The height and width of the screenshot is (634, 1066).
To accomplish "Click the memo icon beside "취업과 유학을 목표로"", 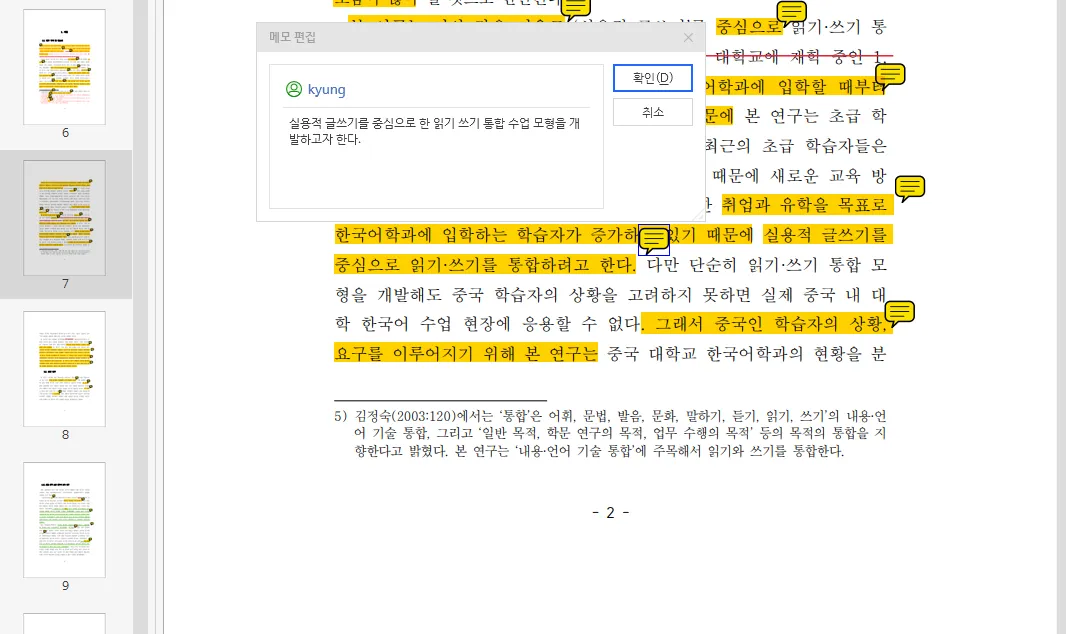I will click(909, 188).
